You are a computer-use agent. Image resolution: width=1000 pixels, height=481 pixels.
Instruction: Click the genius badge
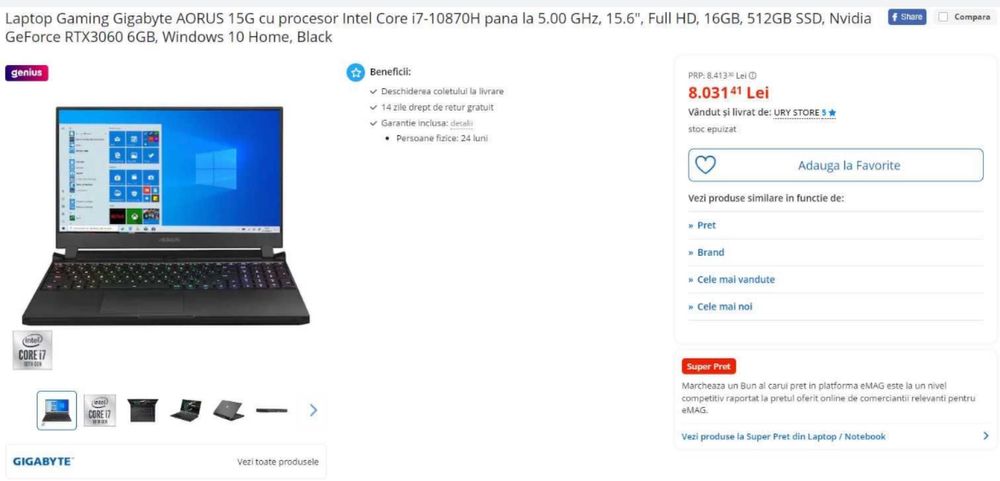tap(27, 73)
